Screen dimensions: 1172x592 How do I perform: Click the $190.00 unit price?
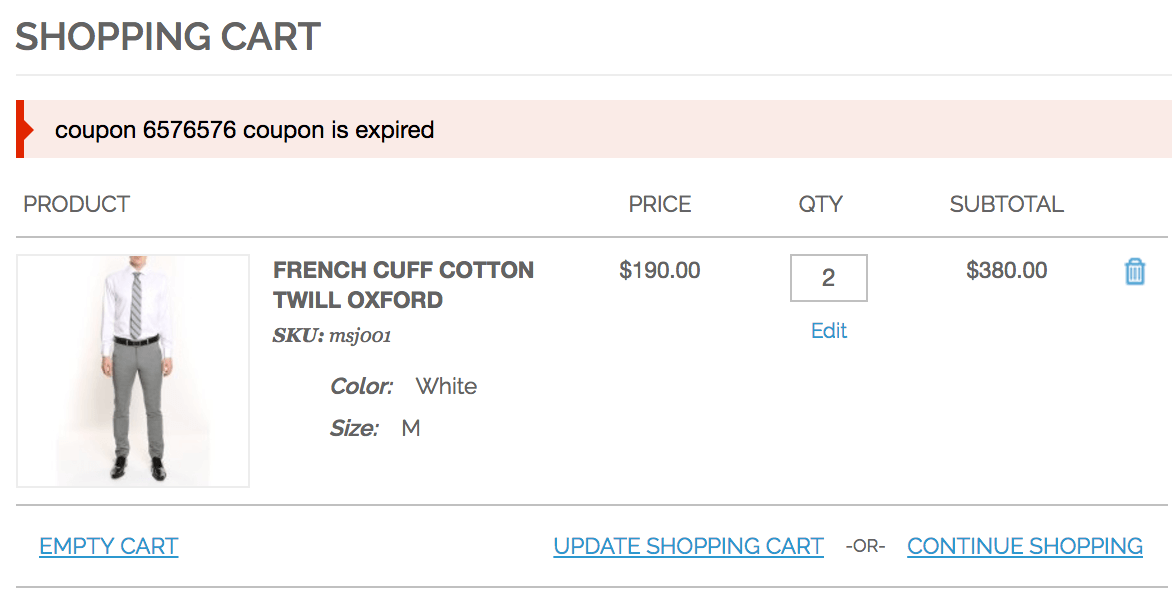[x=660, y=270]
